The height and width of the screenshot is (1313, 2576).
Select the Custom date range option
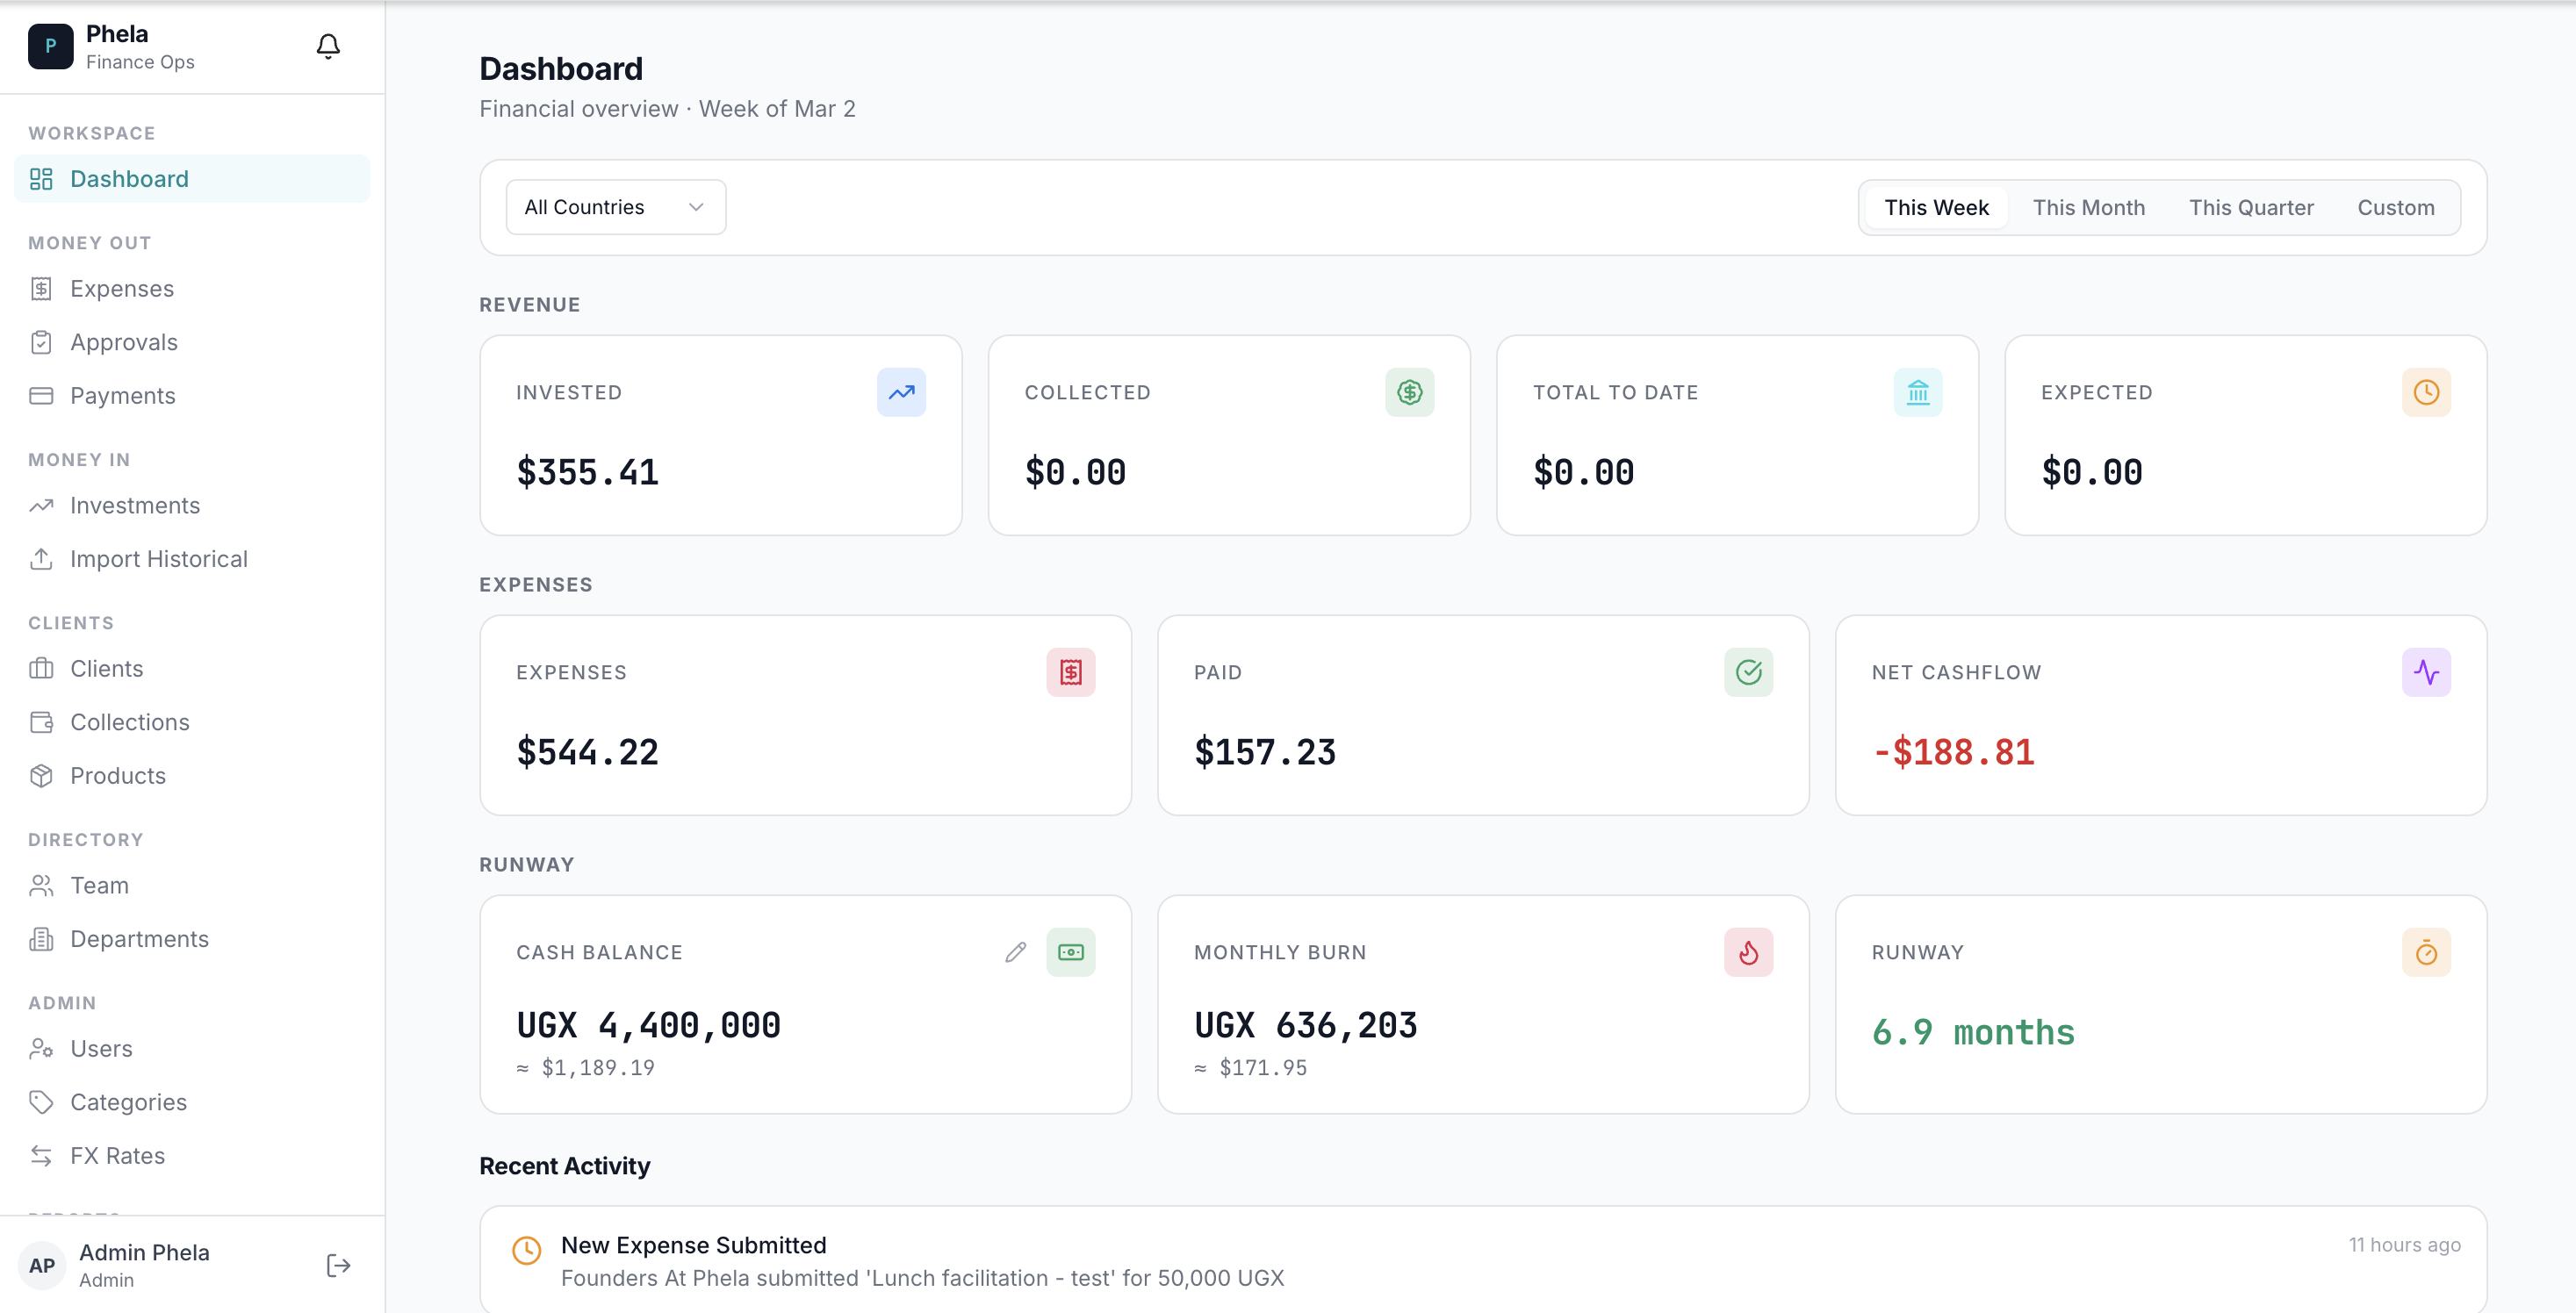(x=2395, y=207)
